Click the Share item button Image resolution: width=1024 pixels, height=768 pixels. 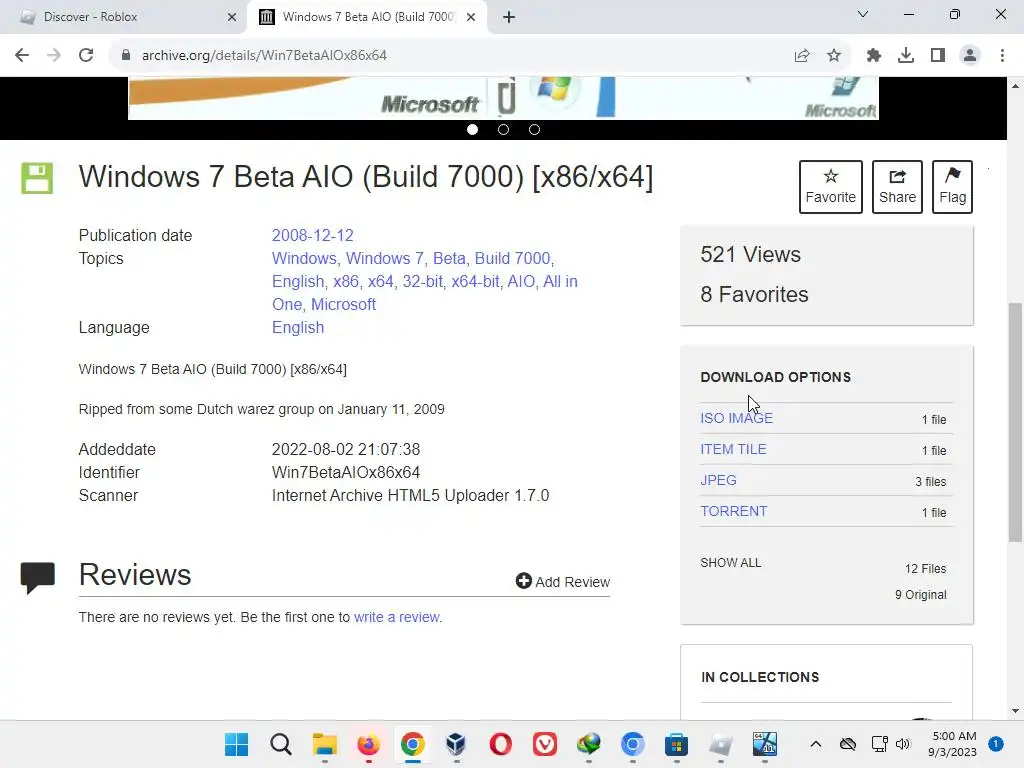(897, 187)
